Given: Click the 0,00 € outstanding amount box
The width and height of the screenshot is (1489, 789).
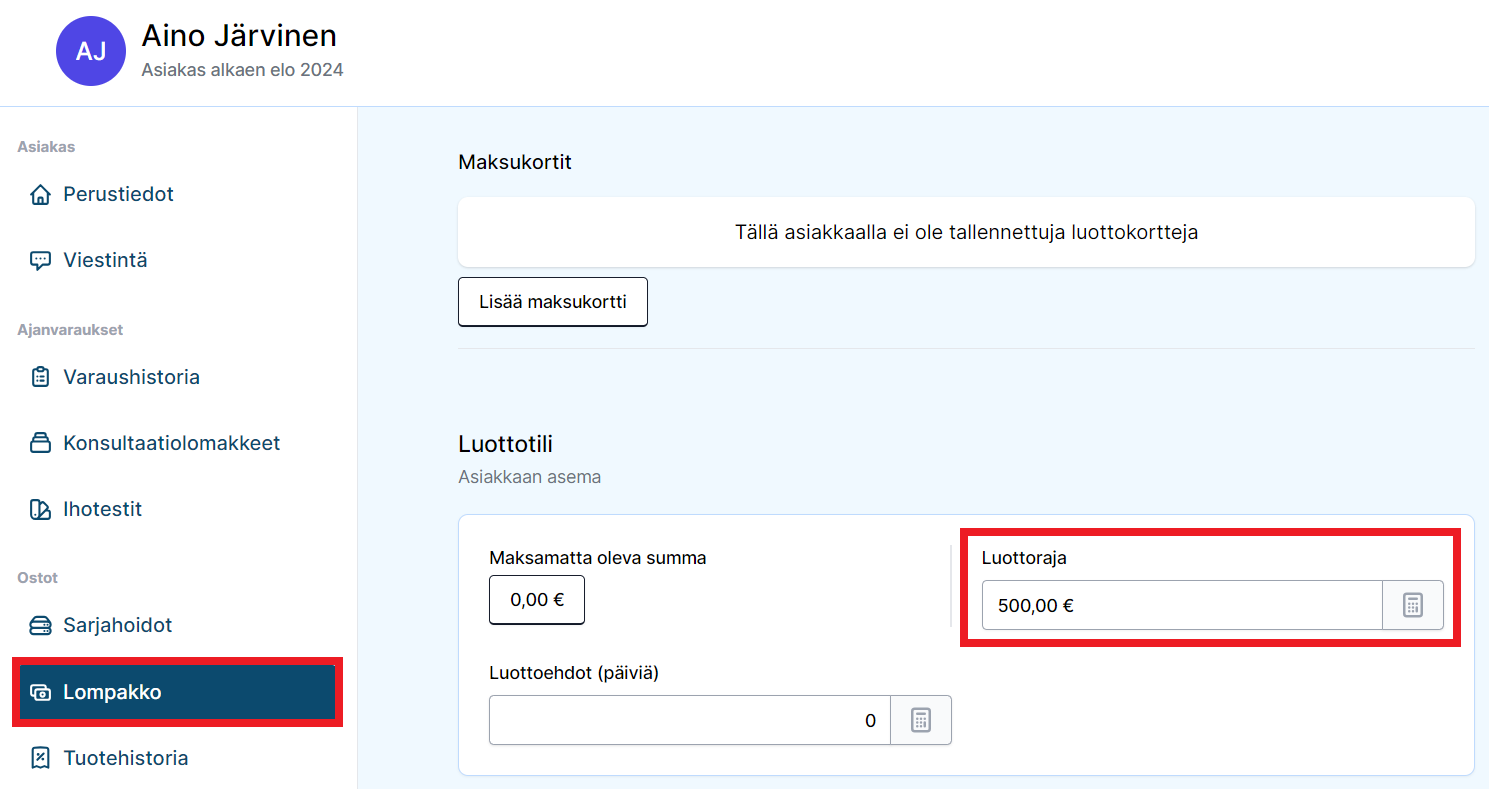Looking at the screenshot, I should click(537, 601).
